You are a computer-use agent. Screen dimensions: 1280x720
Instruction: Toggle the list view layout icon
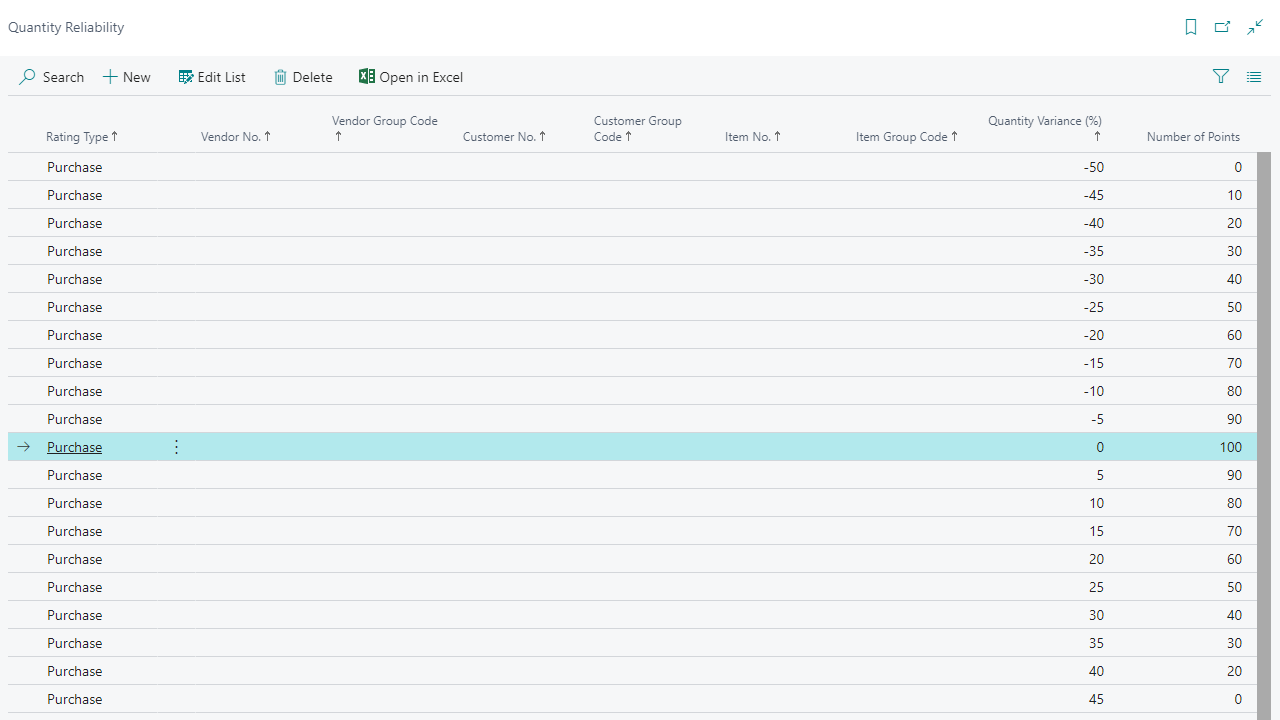click(1254, 77)
